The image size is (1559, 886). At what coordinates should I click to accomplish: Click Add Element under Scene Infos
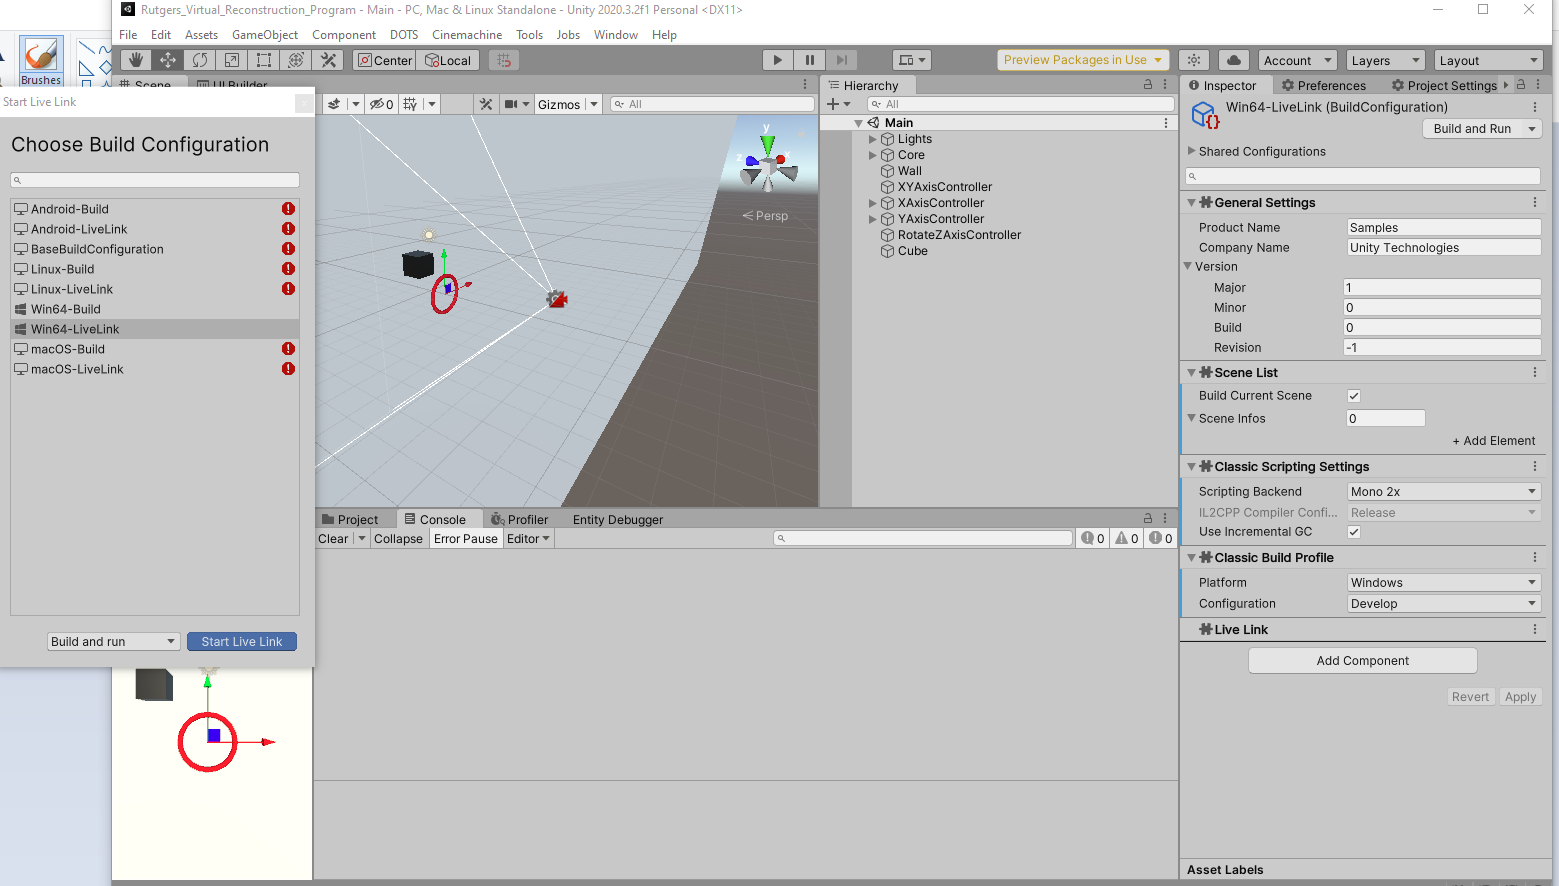1493,441
